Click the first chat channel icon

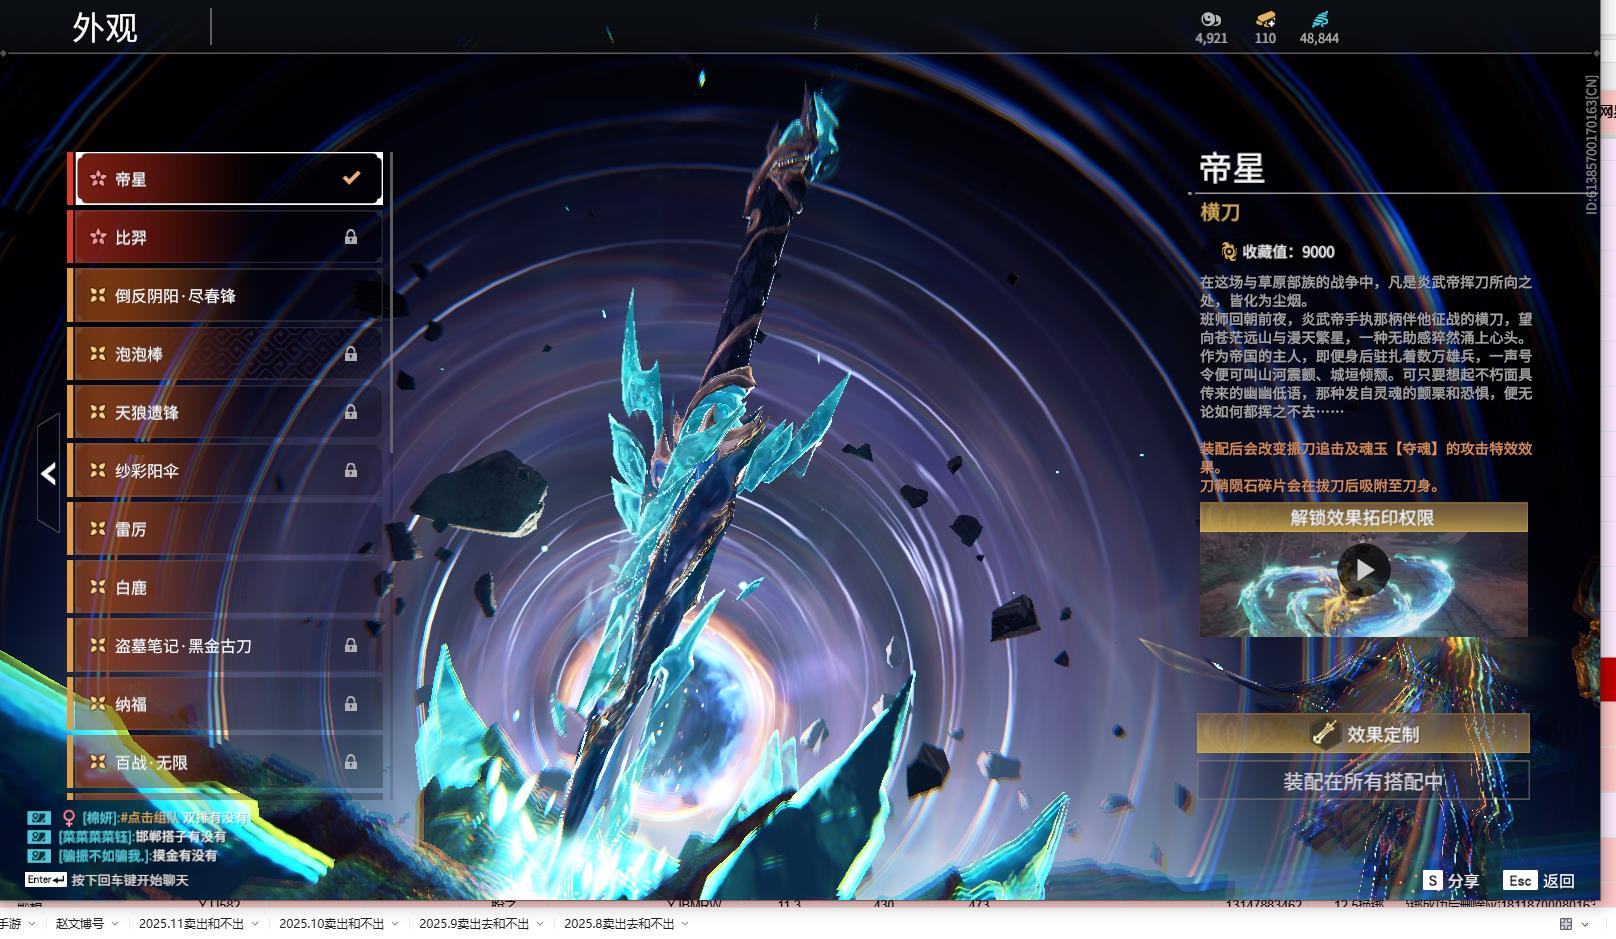[x=38, y=818]
